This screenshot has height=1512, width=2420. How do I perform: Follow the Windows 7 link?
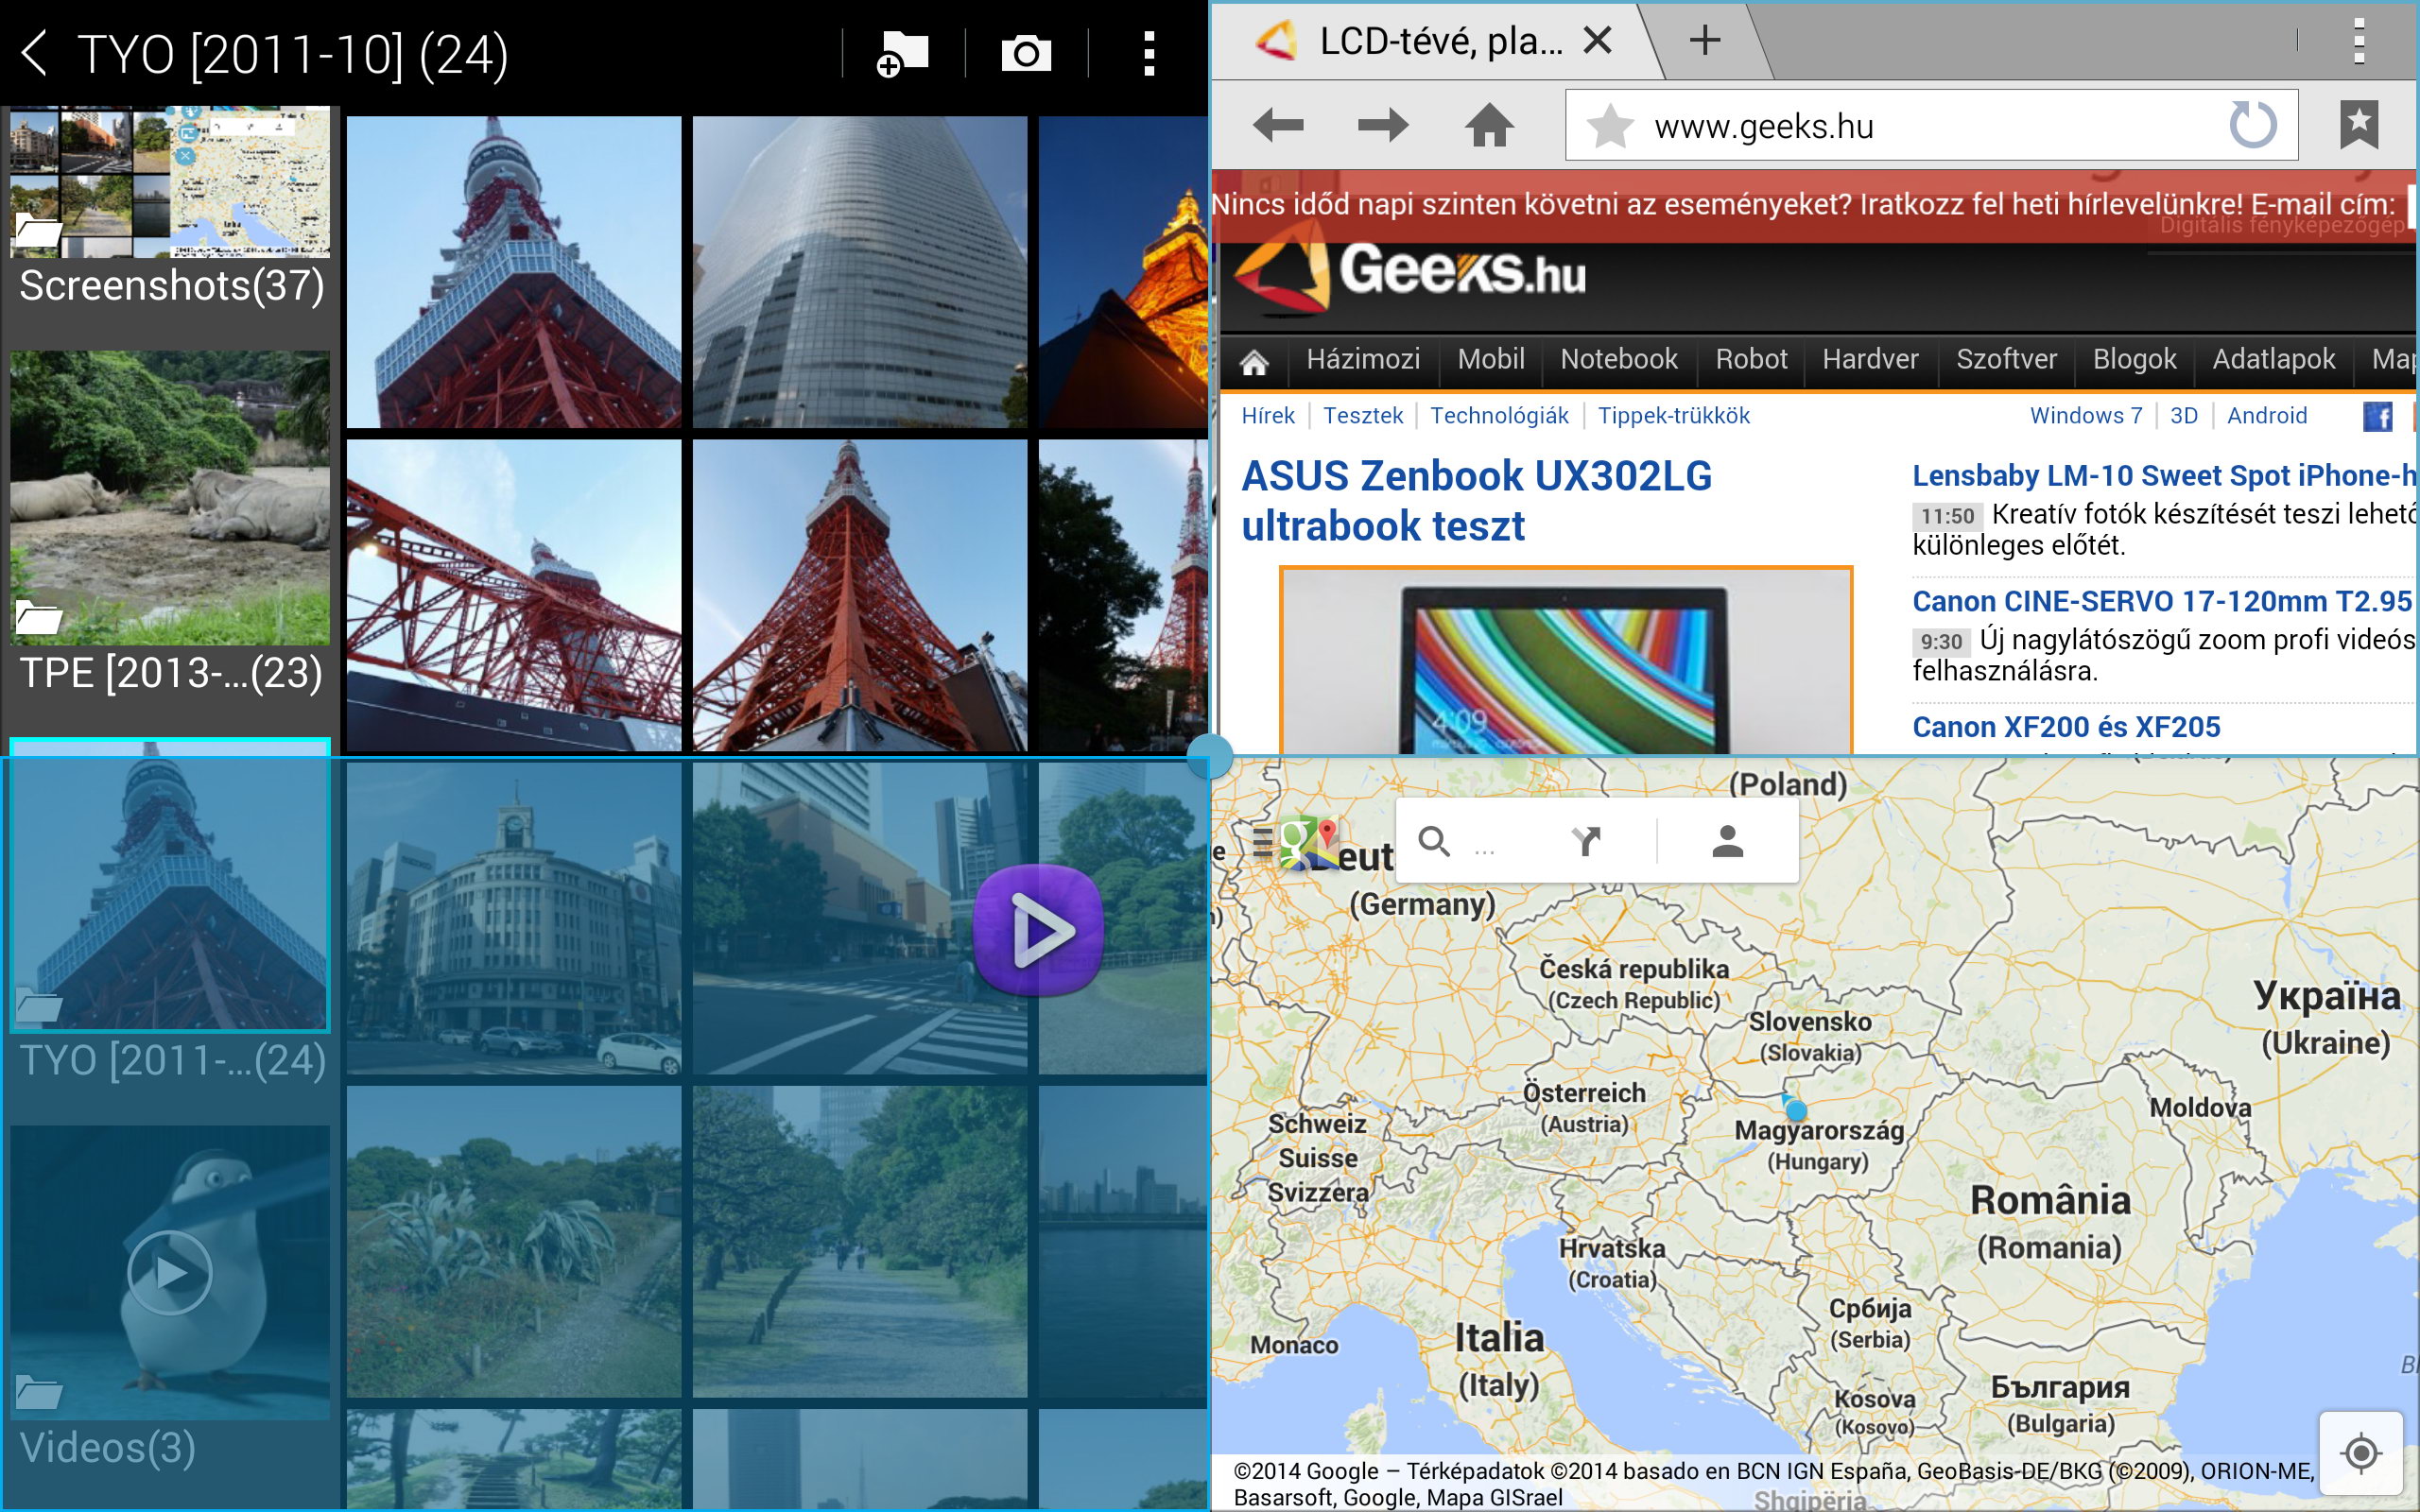pyautogui.click(x=2086, y=416)
